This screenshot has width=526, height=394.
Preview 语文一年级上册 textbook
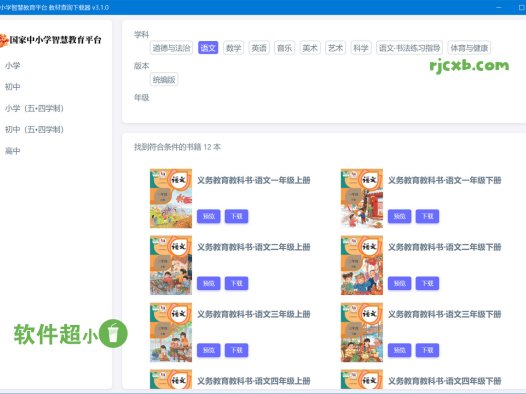tap(209, 216)
